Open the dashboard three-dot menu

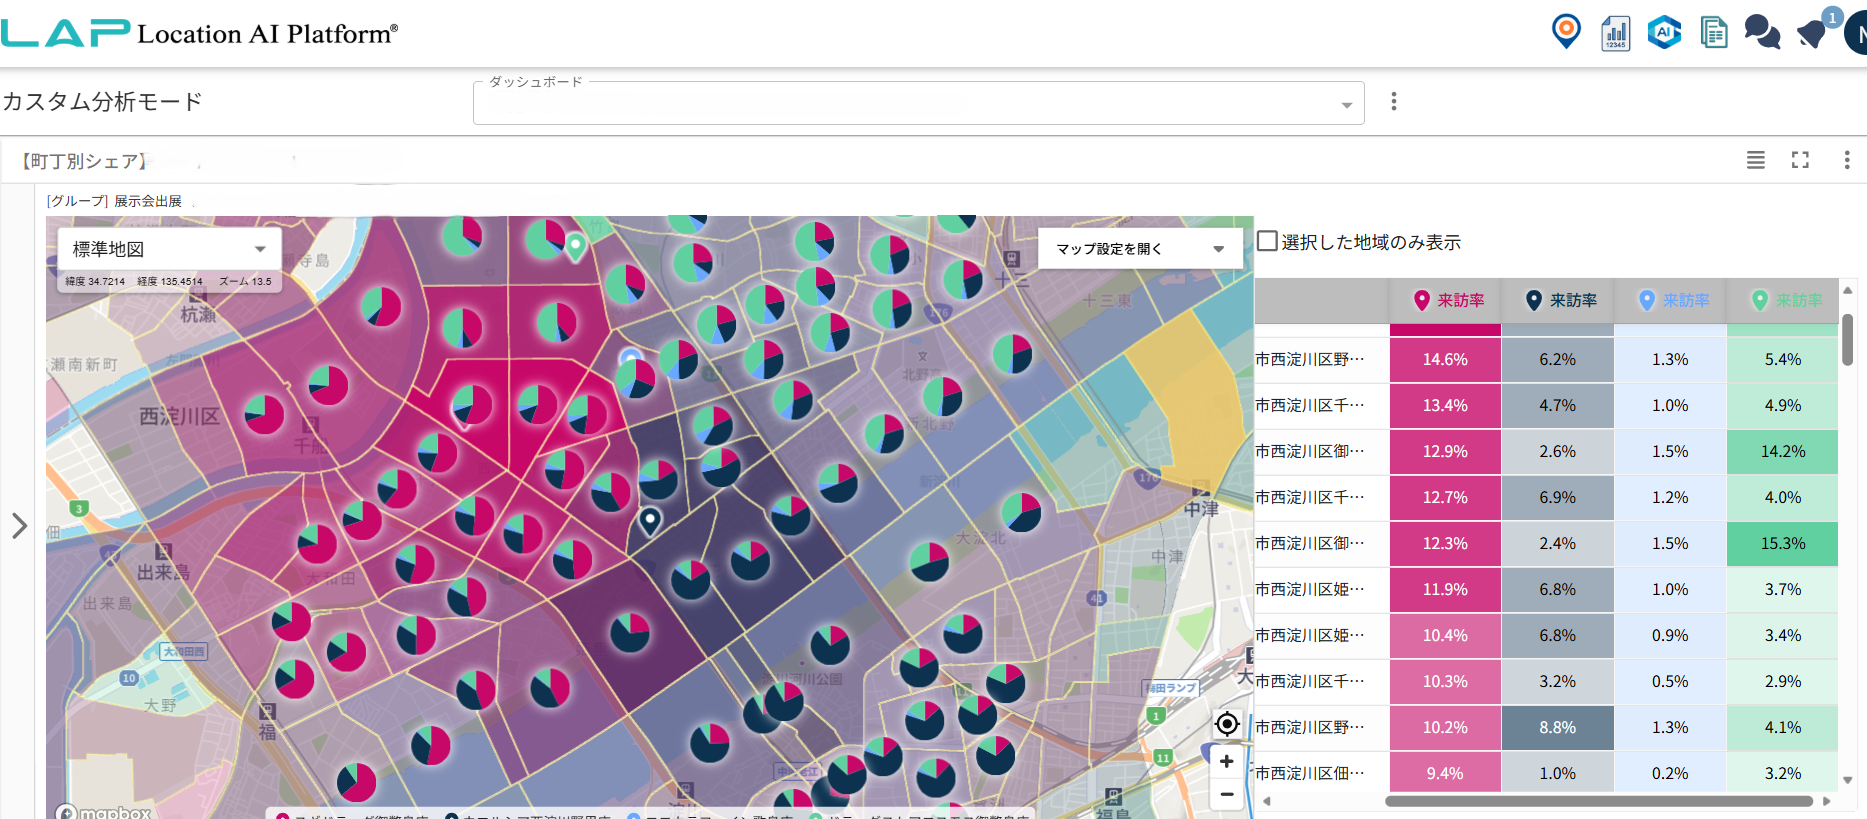[1393, 102]
